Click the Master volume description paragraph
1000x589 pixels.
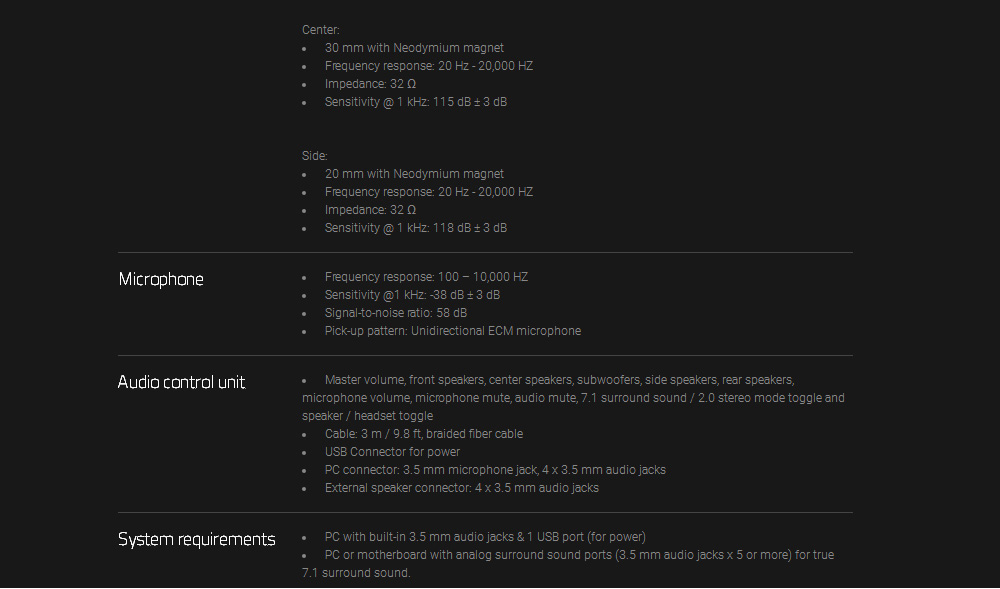pyautogui.click(x=573, y=398)
